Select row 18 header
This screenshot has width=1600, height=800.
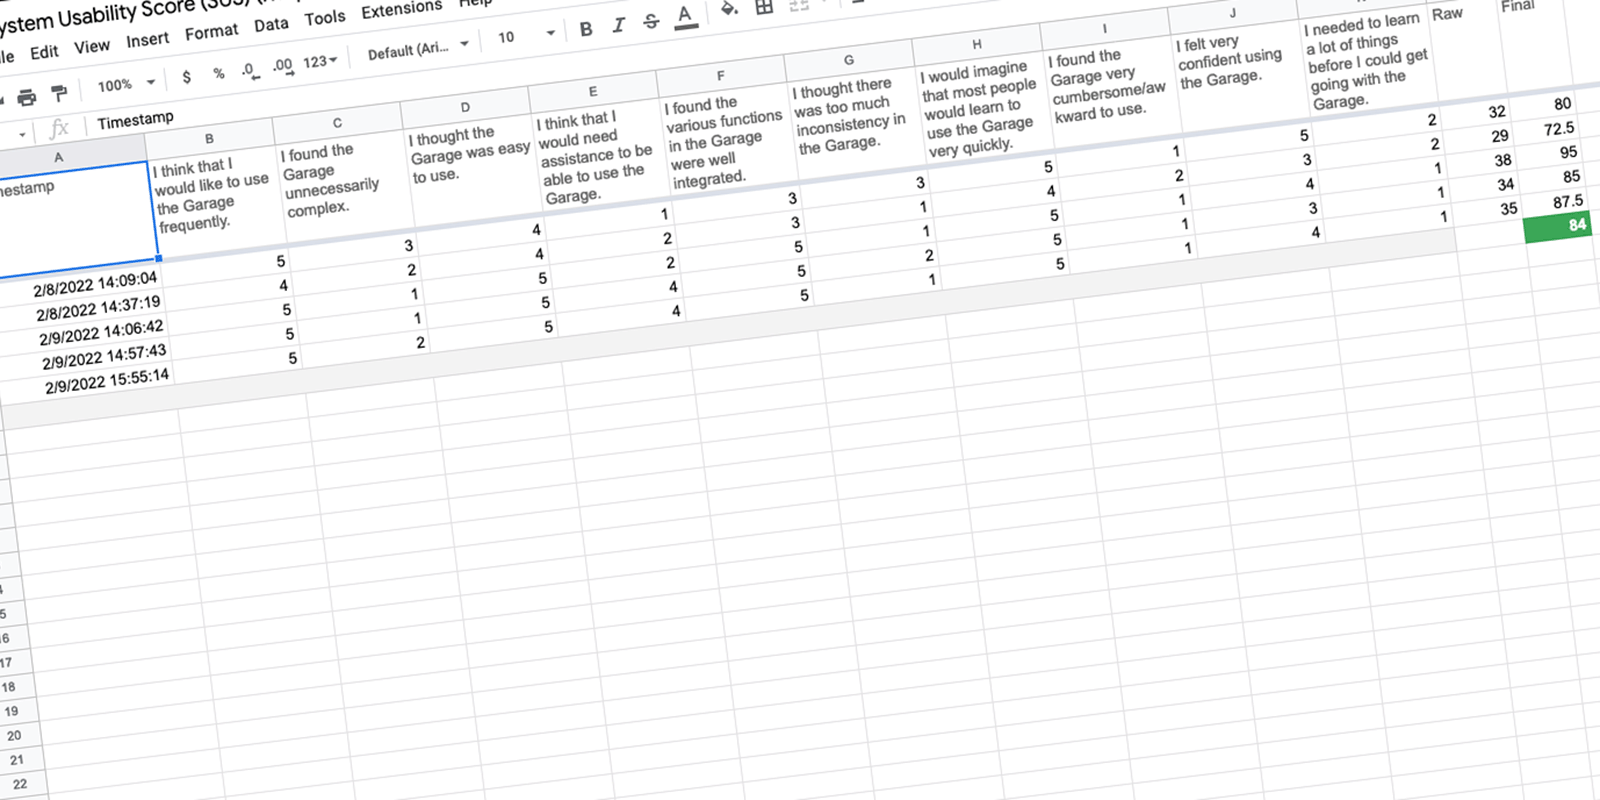[9, 687]
